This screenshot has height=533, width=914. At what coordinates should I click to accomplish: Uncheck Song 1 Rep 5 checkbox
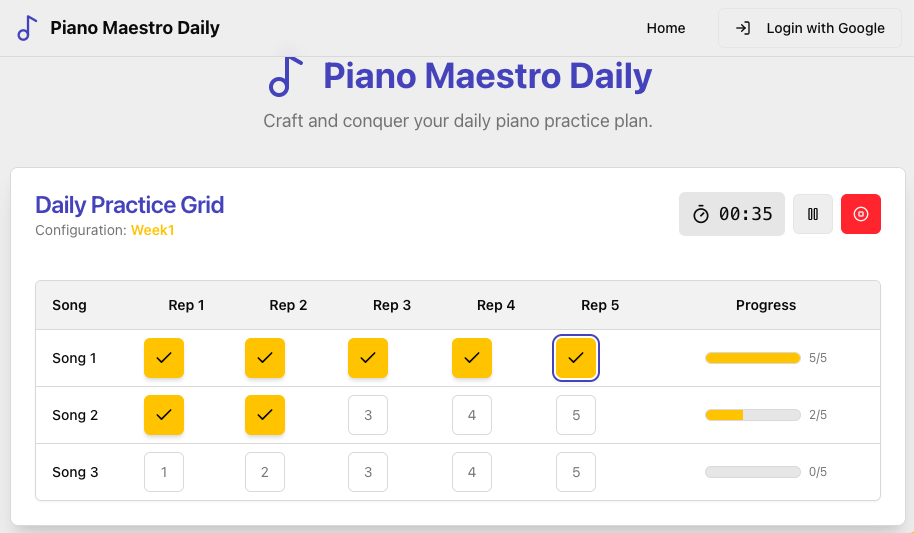(x=575, y=358)
